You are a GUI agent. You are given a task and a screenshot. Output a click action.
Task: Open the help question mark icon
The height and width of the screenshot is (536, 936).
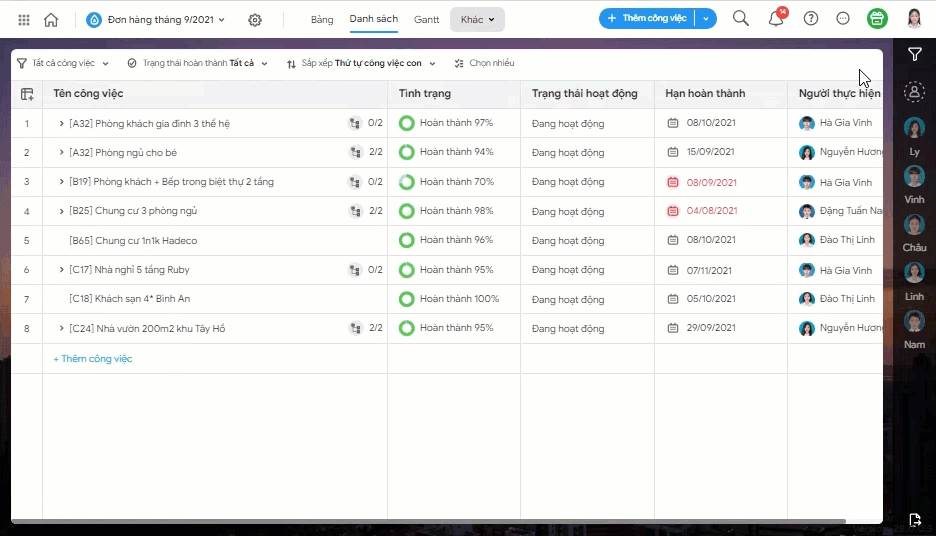pos(811,19)
